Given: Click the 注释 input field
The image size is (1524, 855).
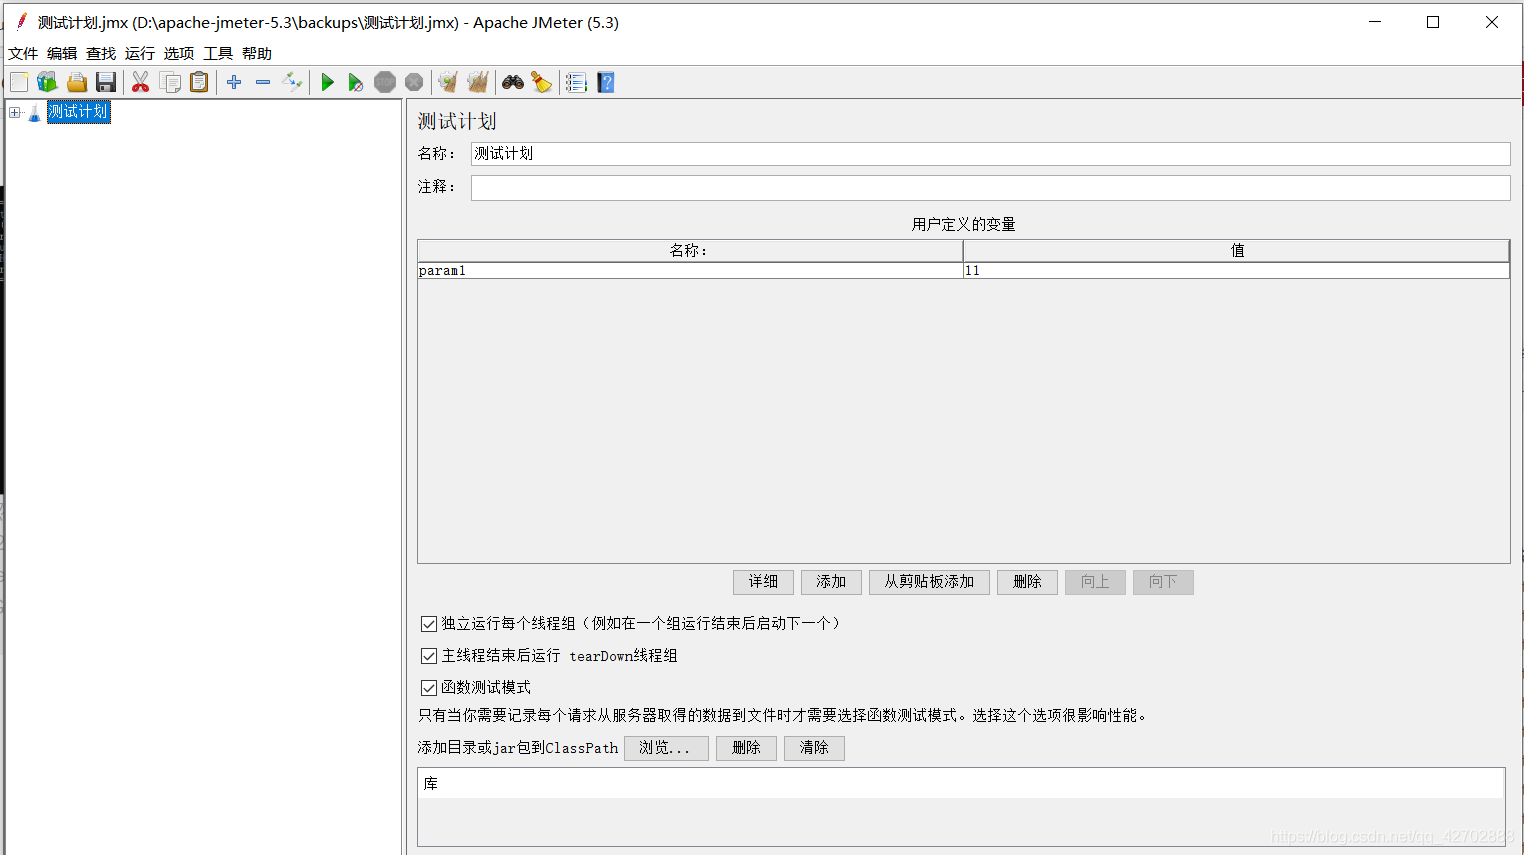Looking at the screenshot, I should (900, 187).
